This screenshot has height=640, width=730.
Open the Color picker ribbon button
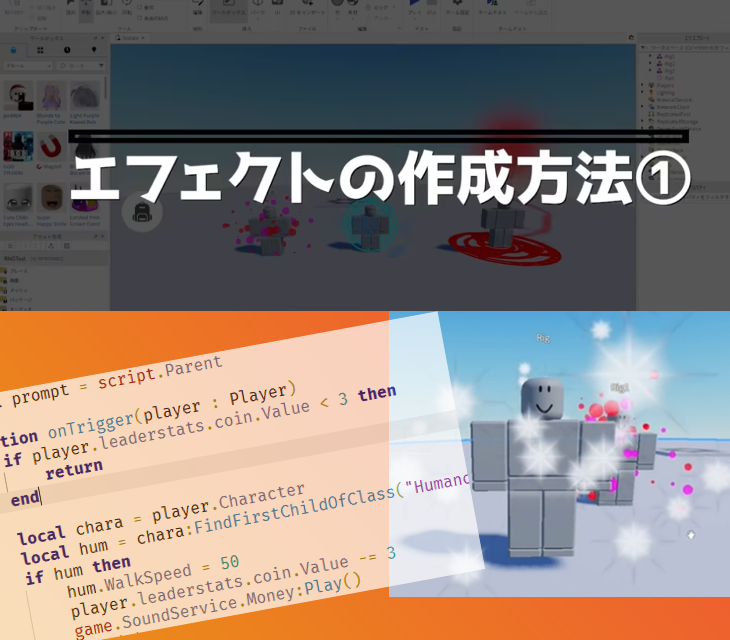tap(338, 8)
